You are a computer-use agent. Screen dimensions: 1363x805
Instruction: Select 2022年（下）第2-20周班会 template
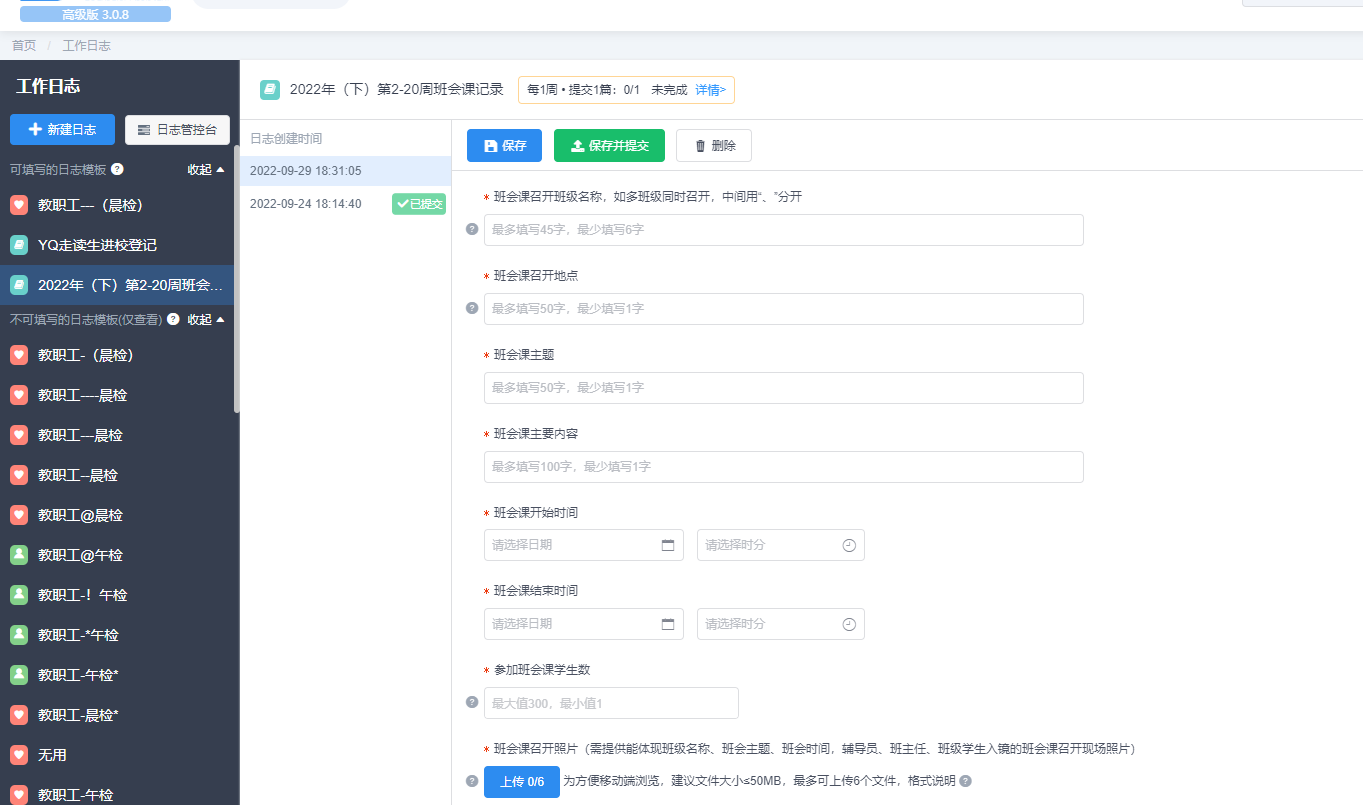point(117,285)
